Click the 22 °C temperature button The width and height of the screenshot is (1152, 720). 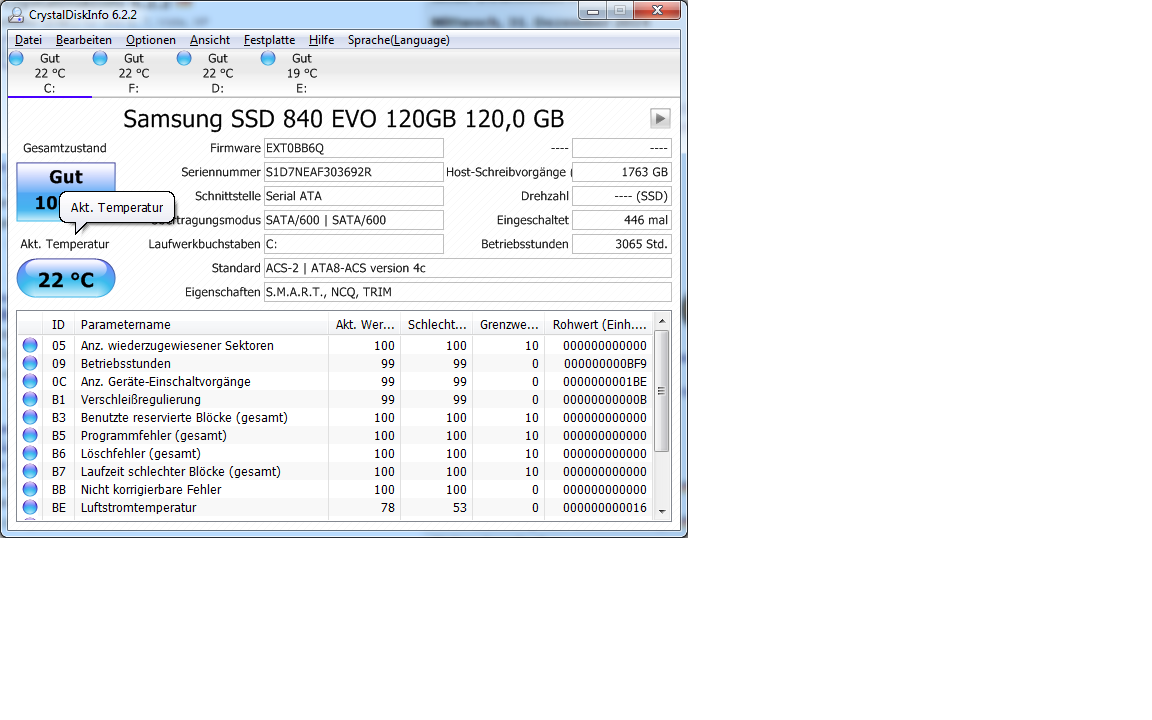click(x=66, y=279)
